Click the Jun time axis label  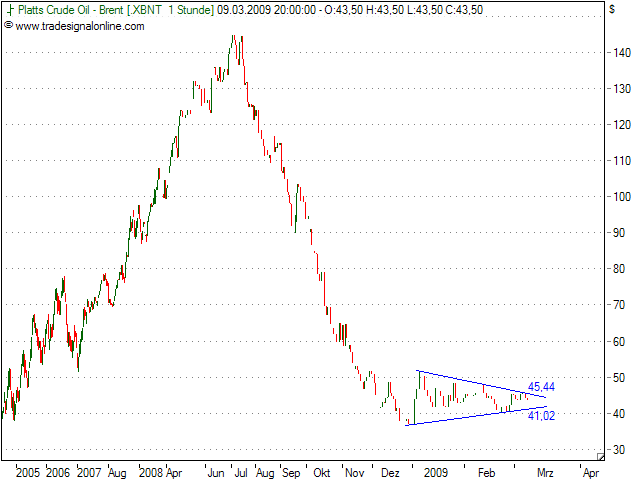point(216,473)
